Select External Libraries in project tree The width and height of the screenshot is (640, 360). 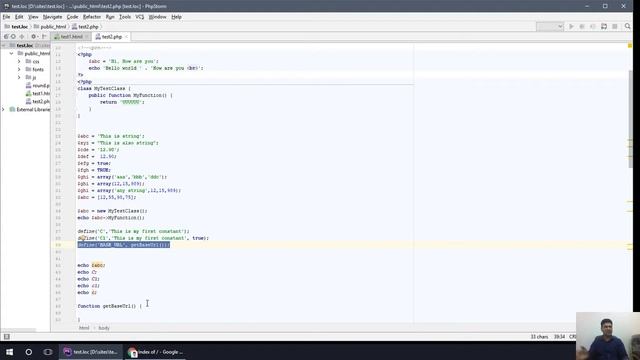coord(29,109)
